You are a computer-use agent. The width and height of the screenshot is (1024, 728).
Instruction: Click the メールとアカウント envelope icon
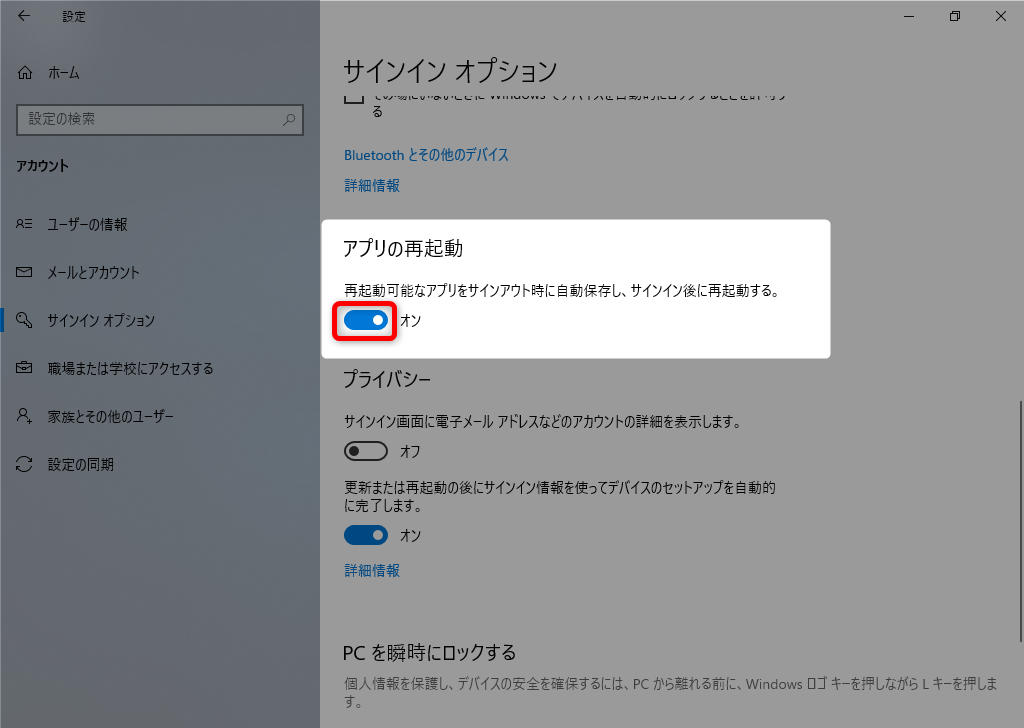pyautogui.click(x=26, y=273)
